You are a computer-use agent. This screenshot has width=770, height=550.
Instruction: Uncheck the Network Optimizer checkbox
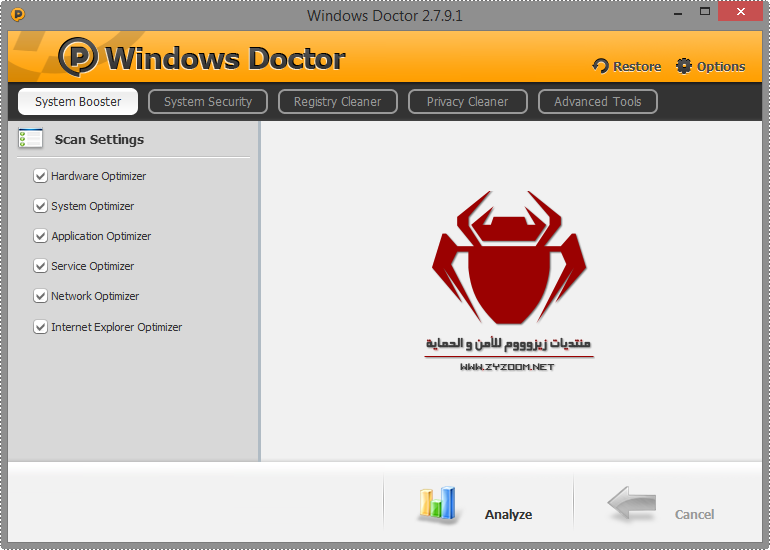(x=40, y=296)
